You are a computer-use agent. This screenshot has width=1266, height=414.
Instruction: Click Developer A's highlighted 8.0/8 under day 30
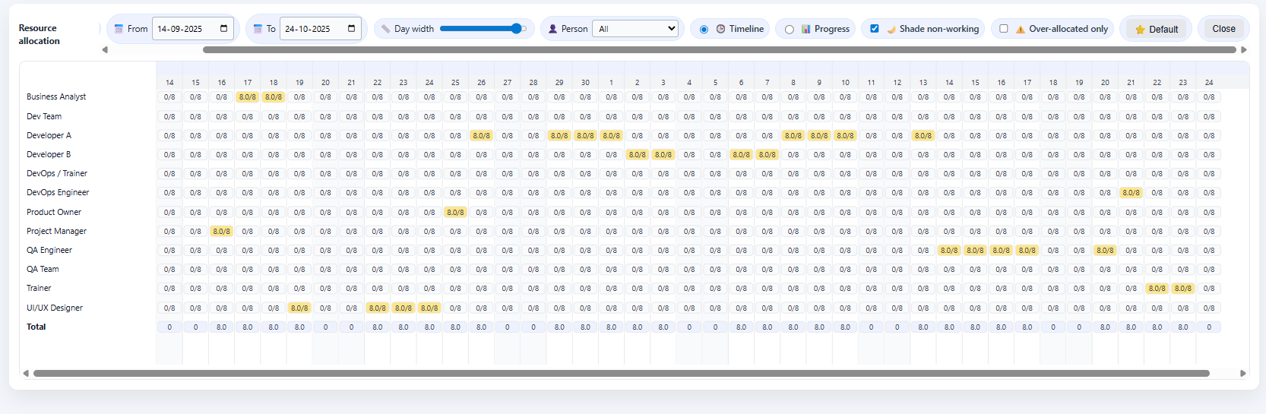[x=585, y=135]
